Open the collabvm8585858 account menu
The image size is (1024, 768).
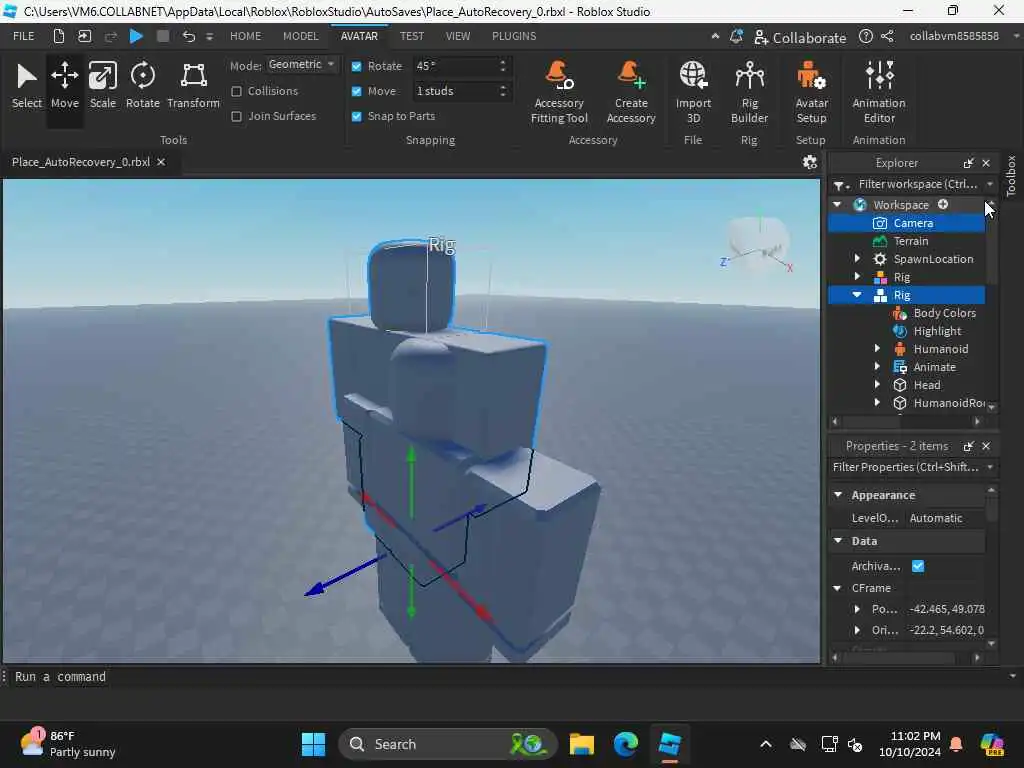954,36
